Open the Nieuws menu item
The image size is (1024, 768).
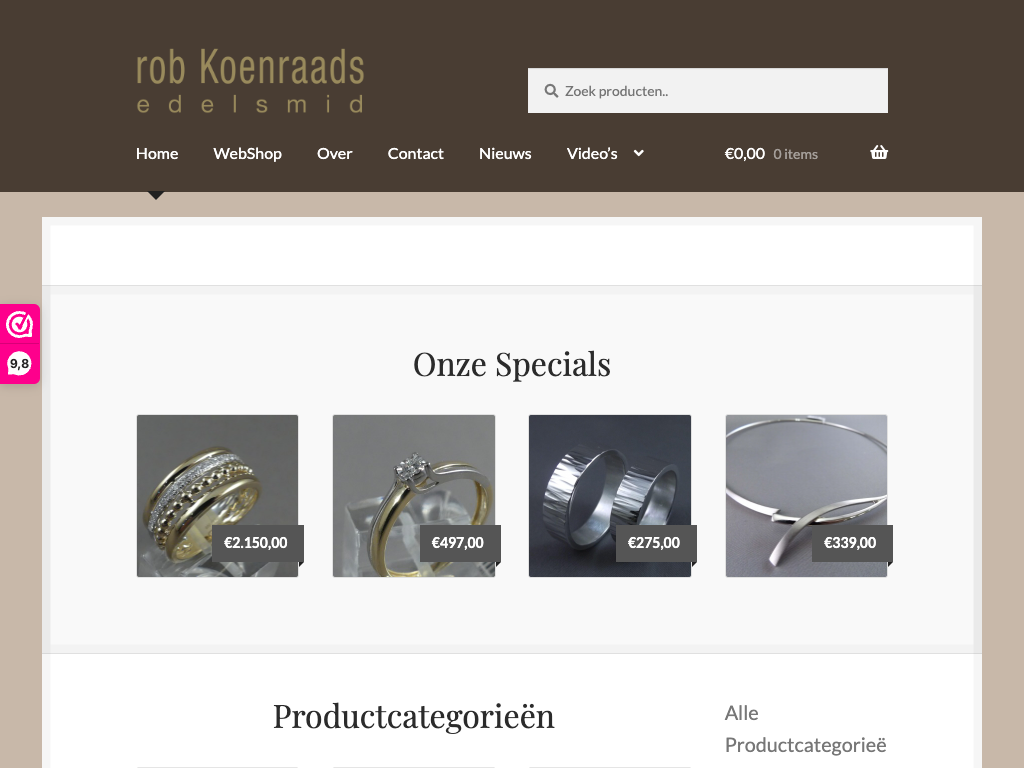coord(505,153)
